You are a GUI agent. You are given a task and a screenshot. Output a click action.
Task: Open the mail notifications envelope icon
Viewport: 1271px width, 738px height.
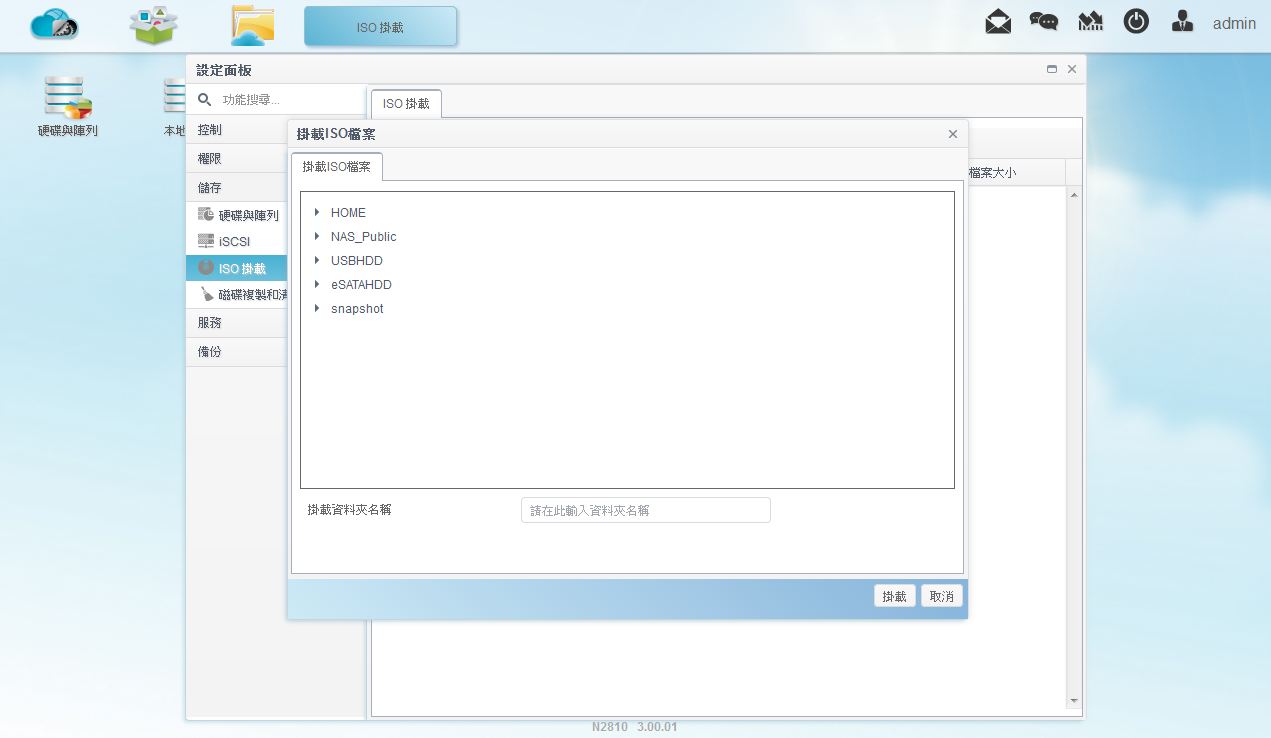coord(998,22)
